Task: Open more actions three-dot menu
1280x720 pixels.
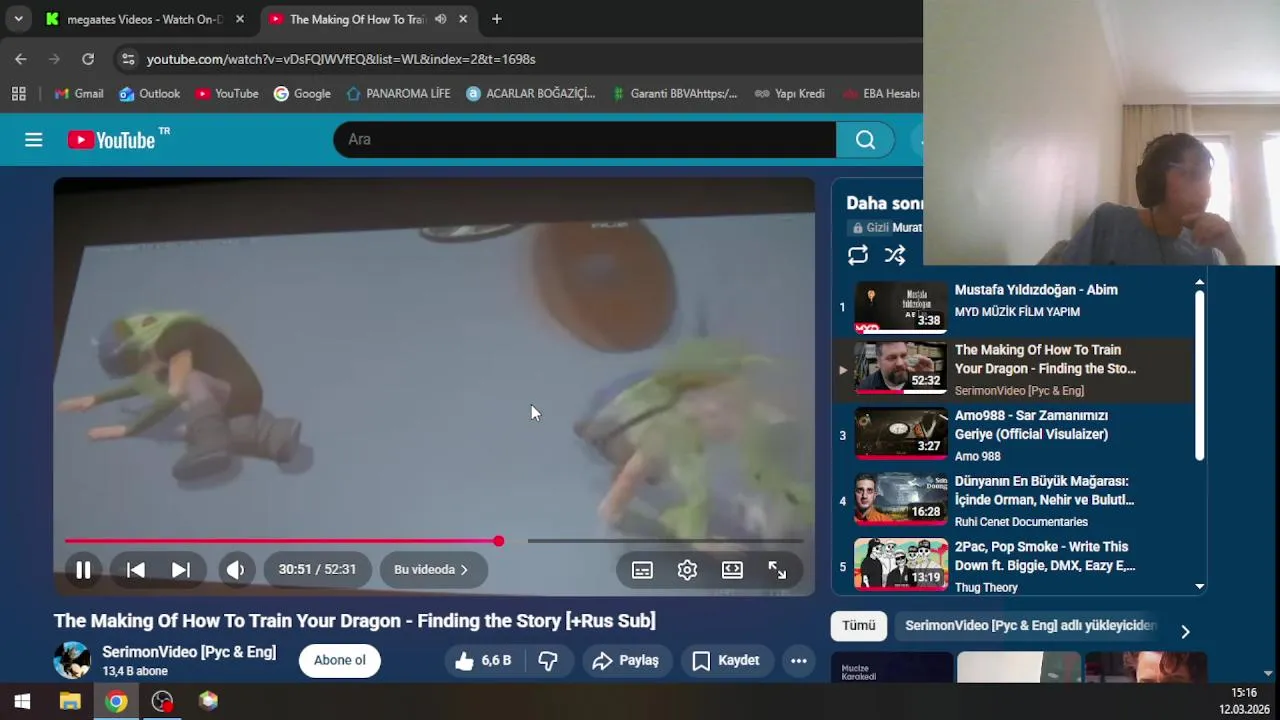Action: (x=798, y=660)
